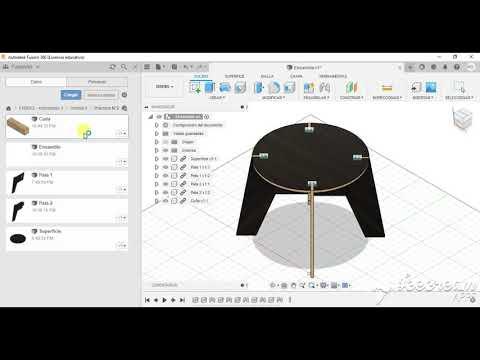Expand the Origen tree node

pos(157,142)
